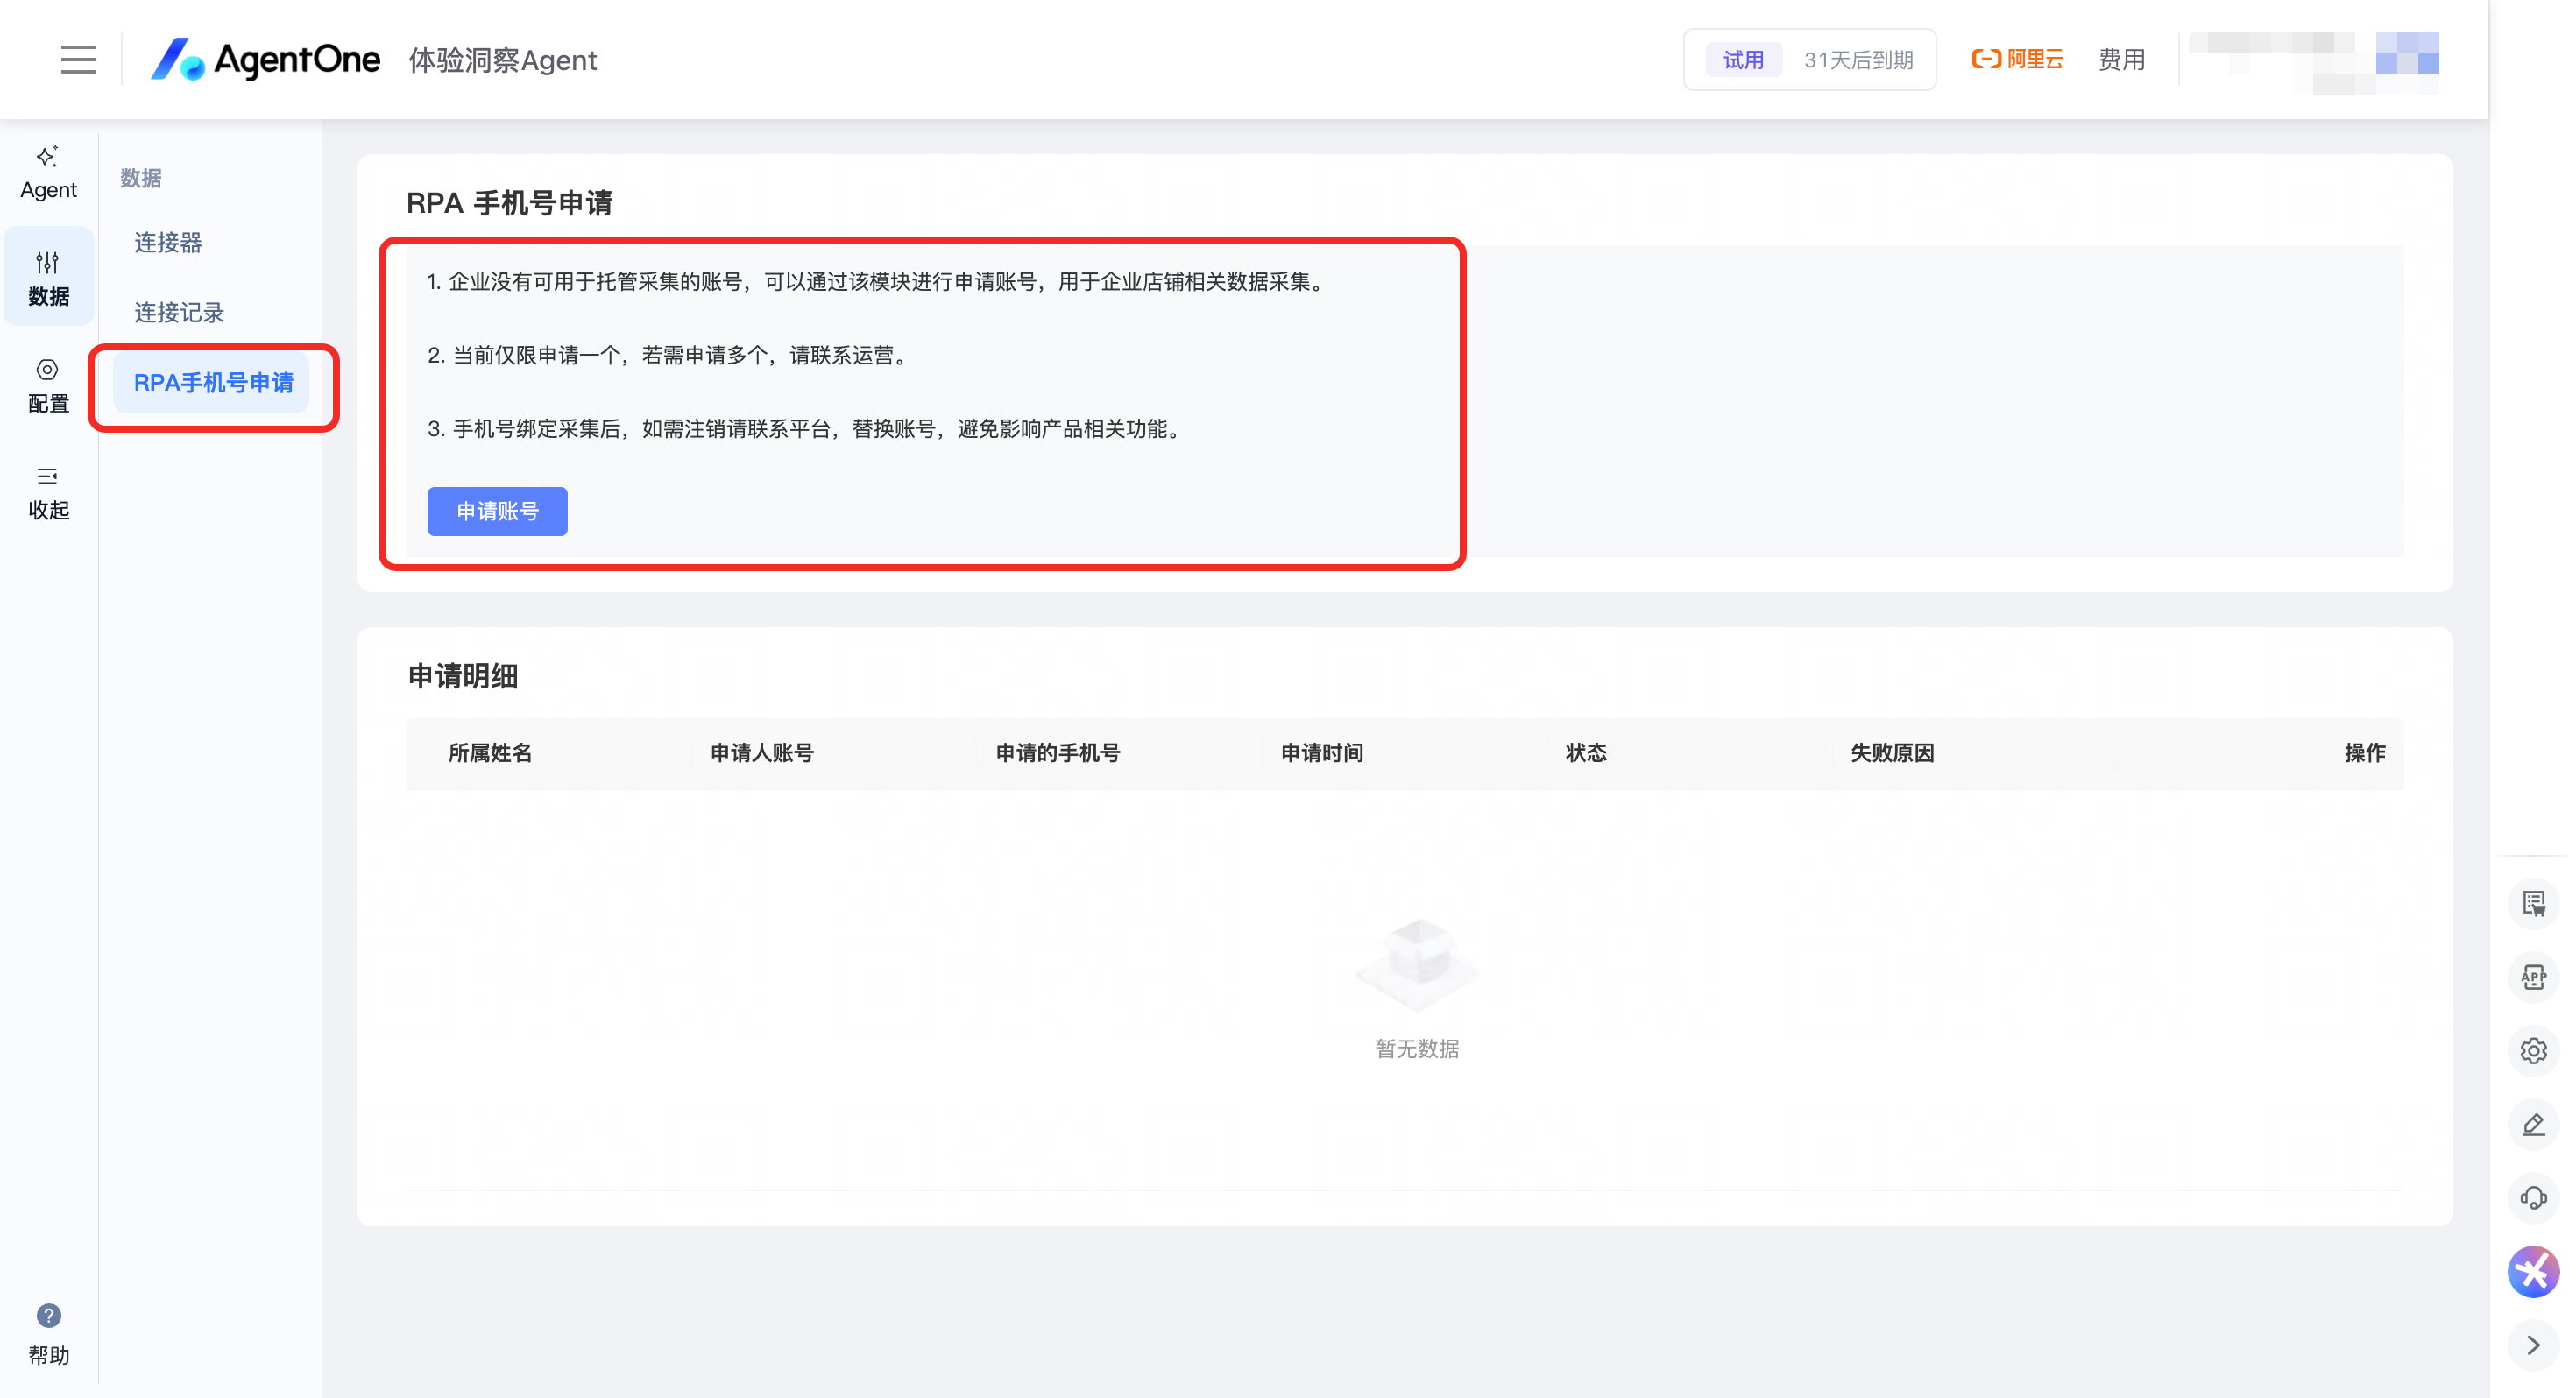
Task: Click the colorful assistant icon on right
Action: pos(2532,1271)
